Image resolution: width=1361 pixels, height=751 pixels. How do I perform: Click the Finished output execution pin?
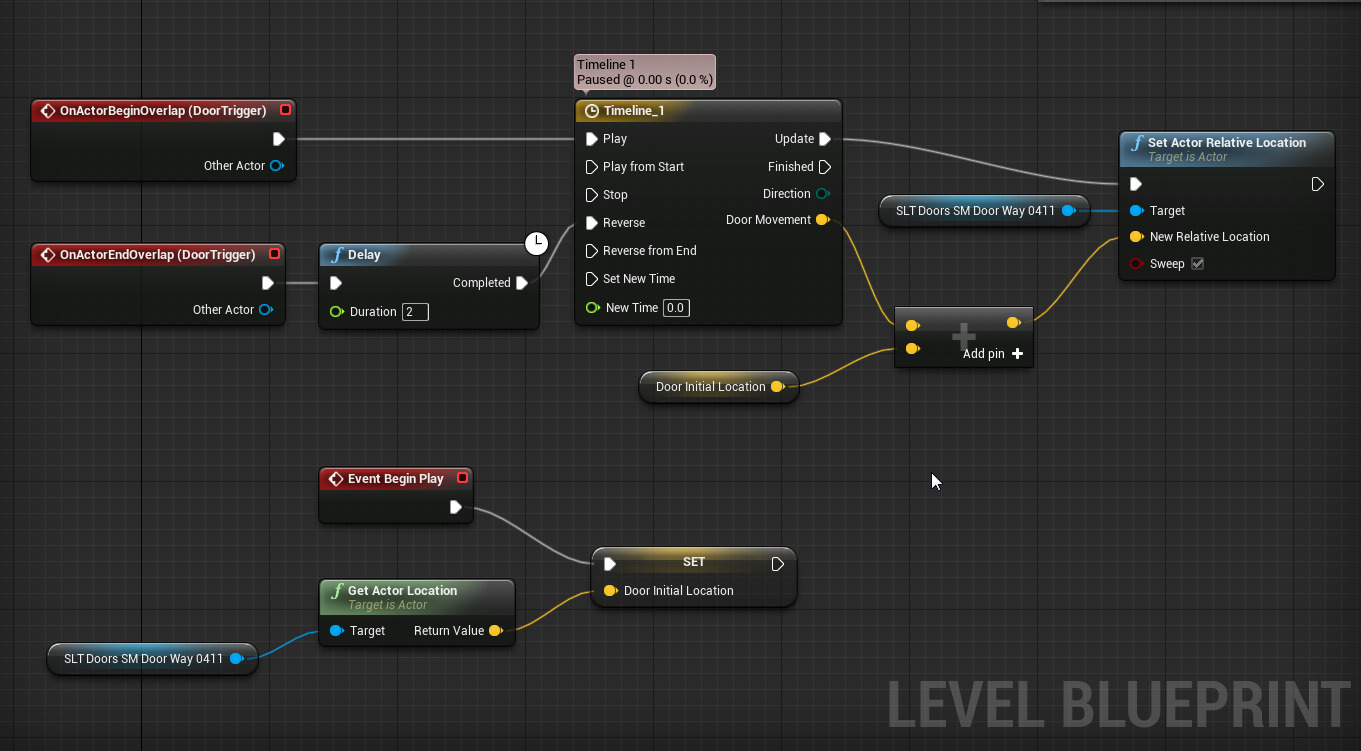pyautogui.click(x=825, y=167)
